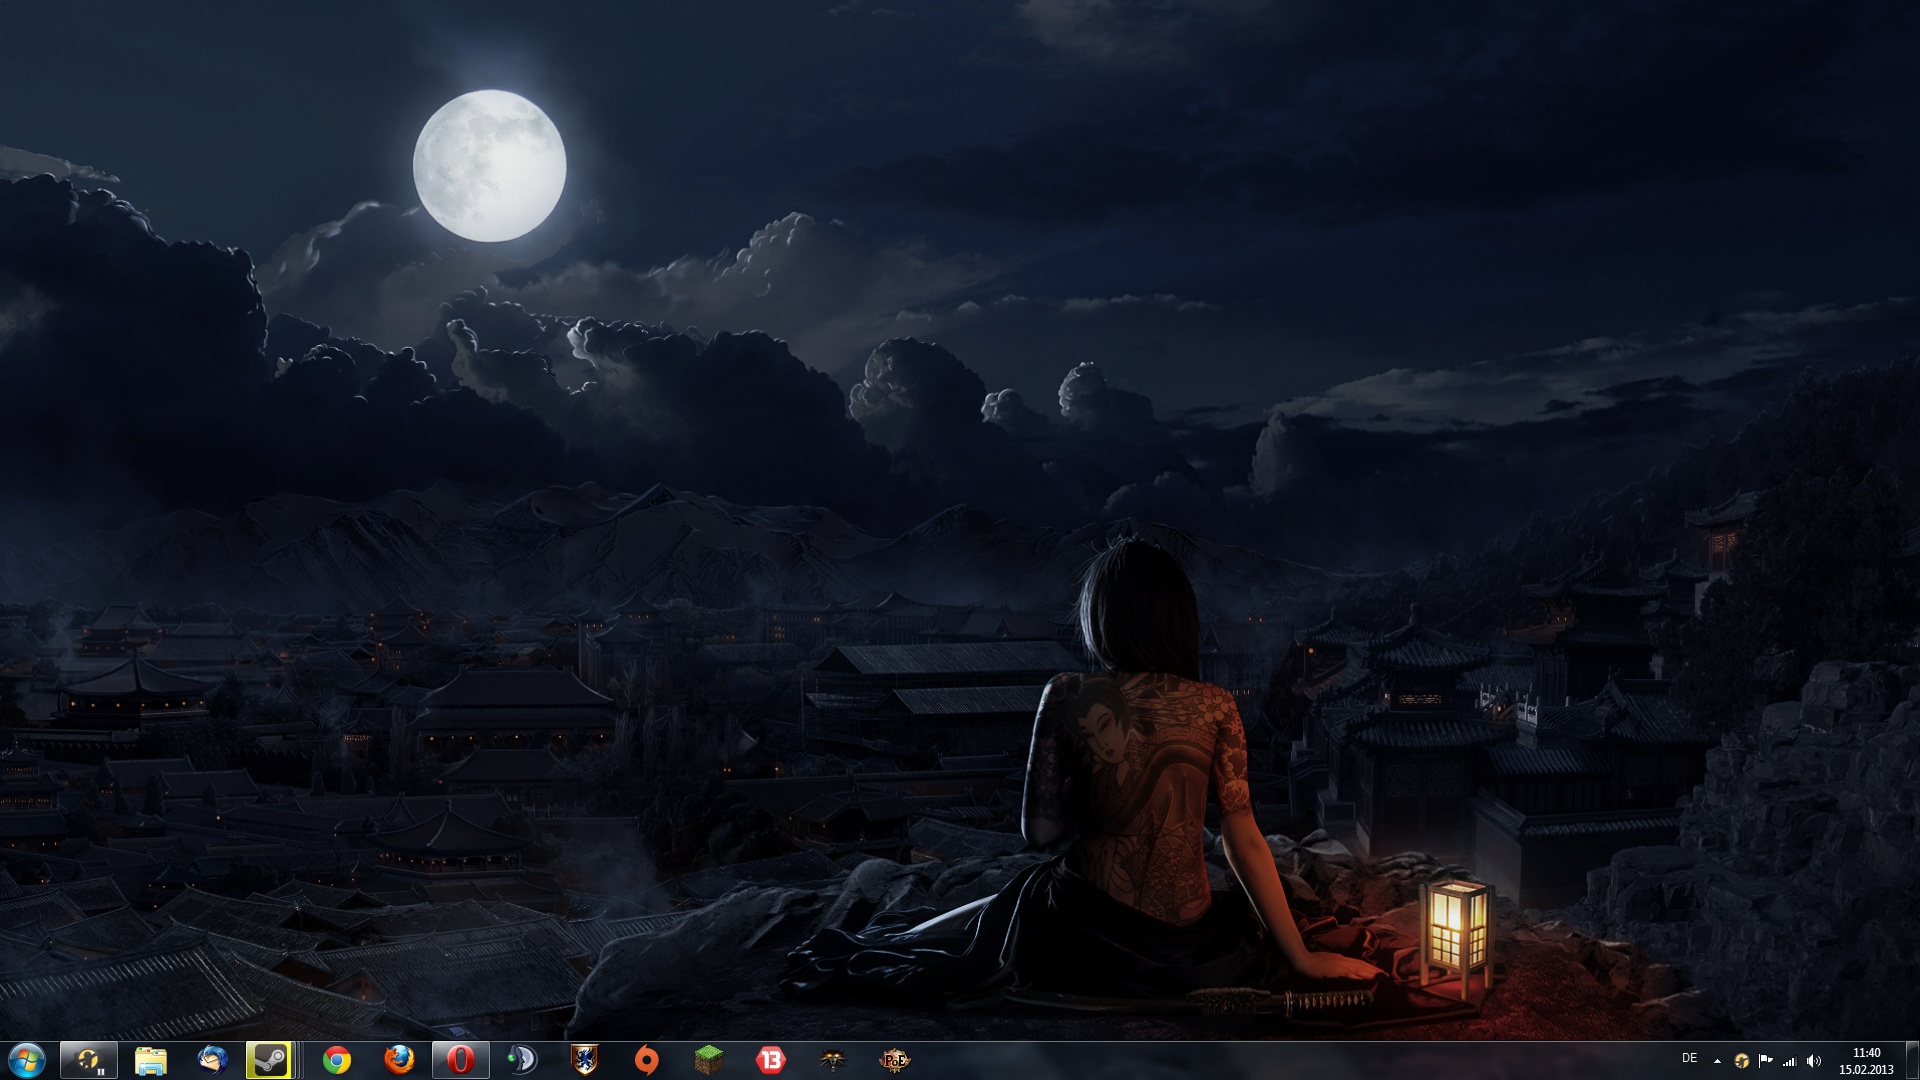Open the clock showing 11:40
Viewport: 1920px width, 1080px height.
point(1866,1060)
